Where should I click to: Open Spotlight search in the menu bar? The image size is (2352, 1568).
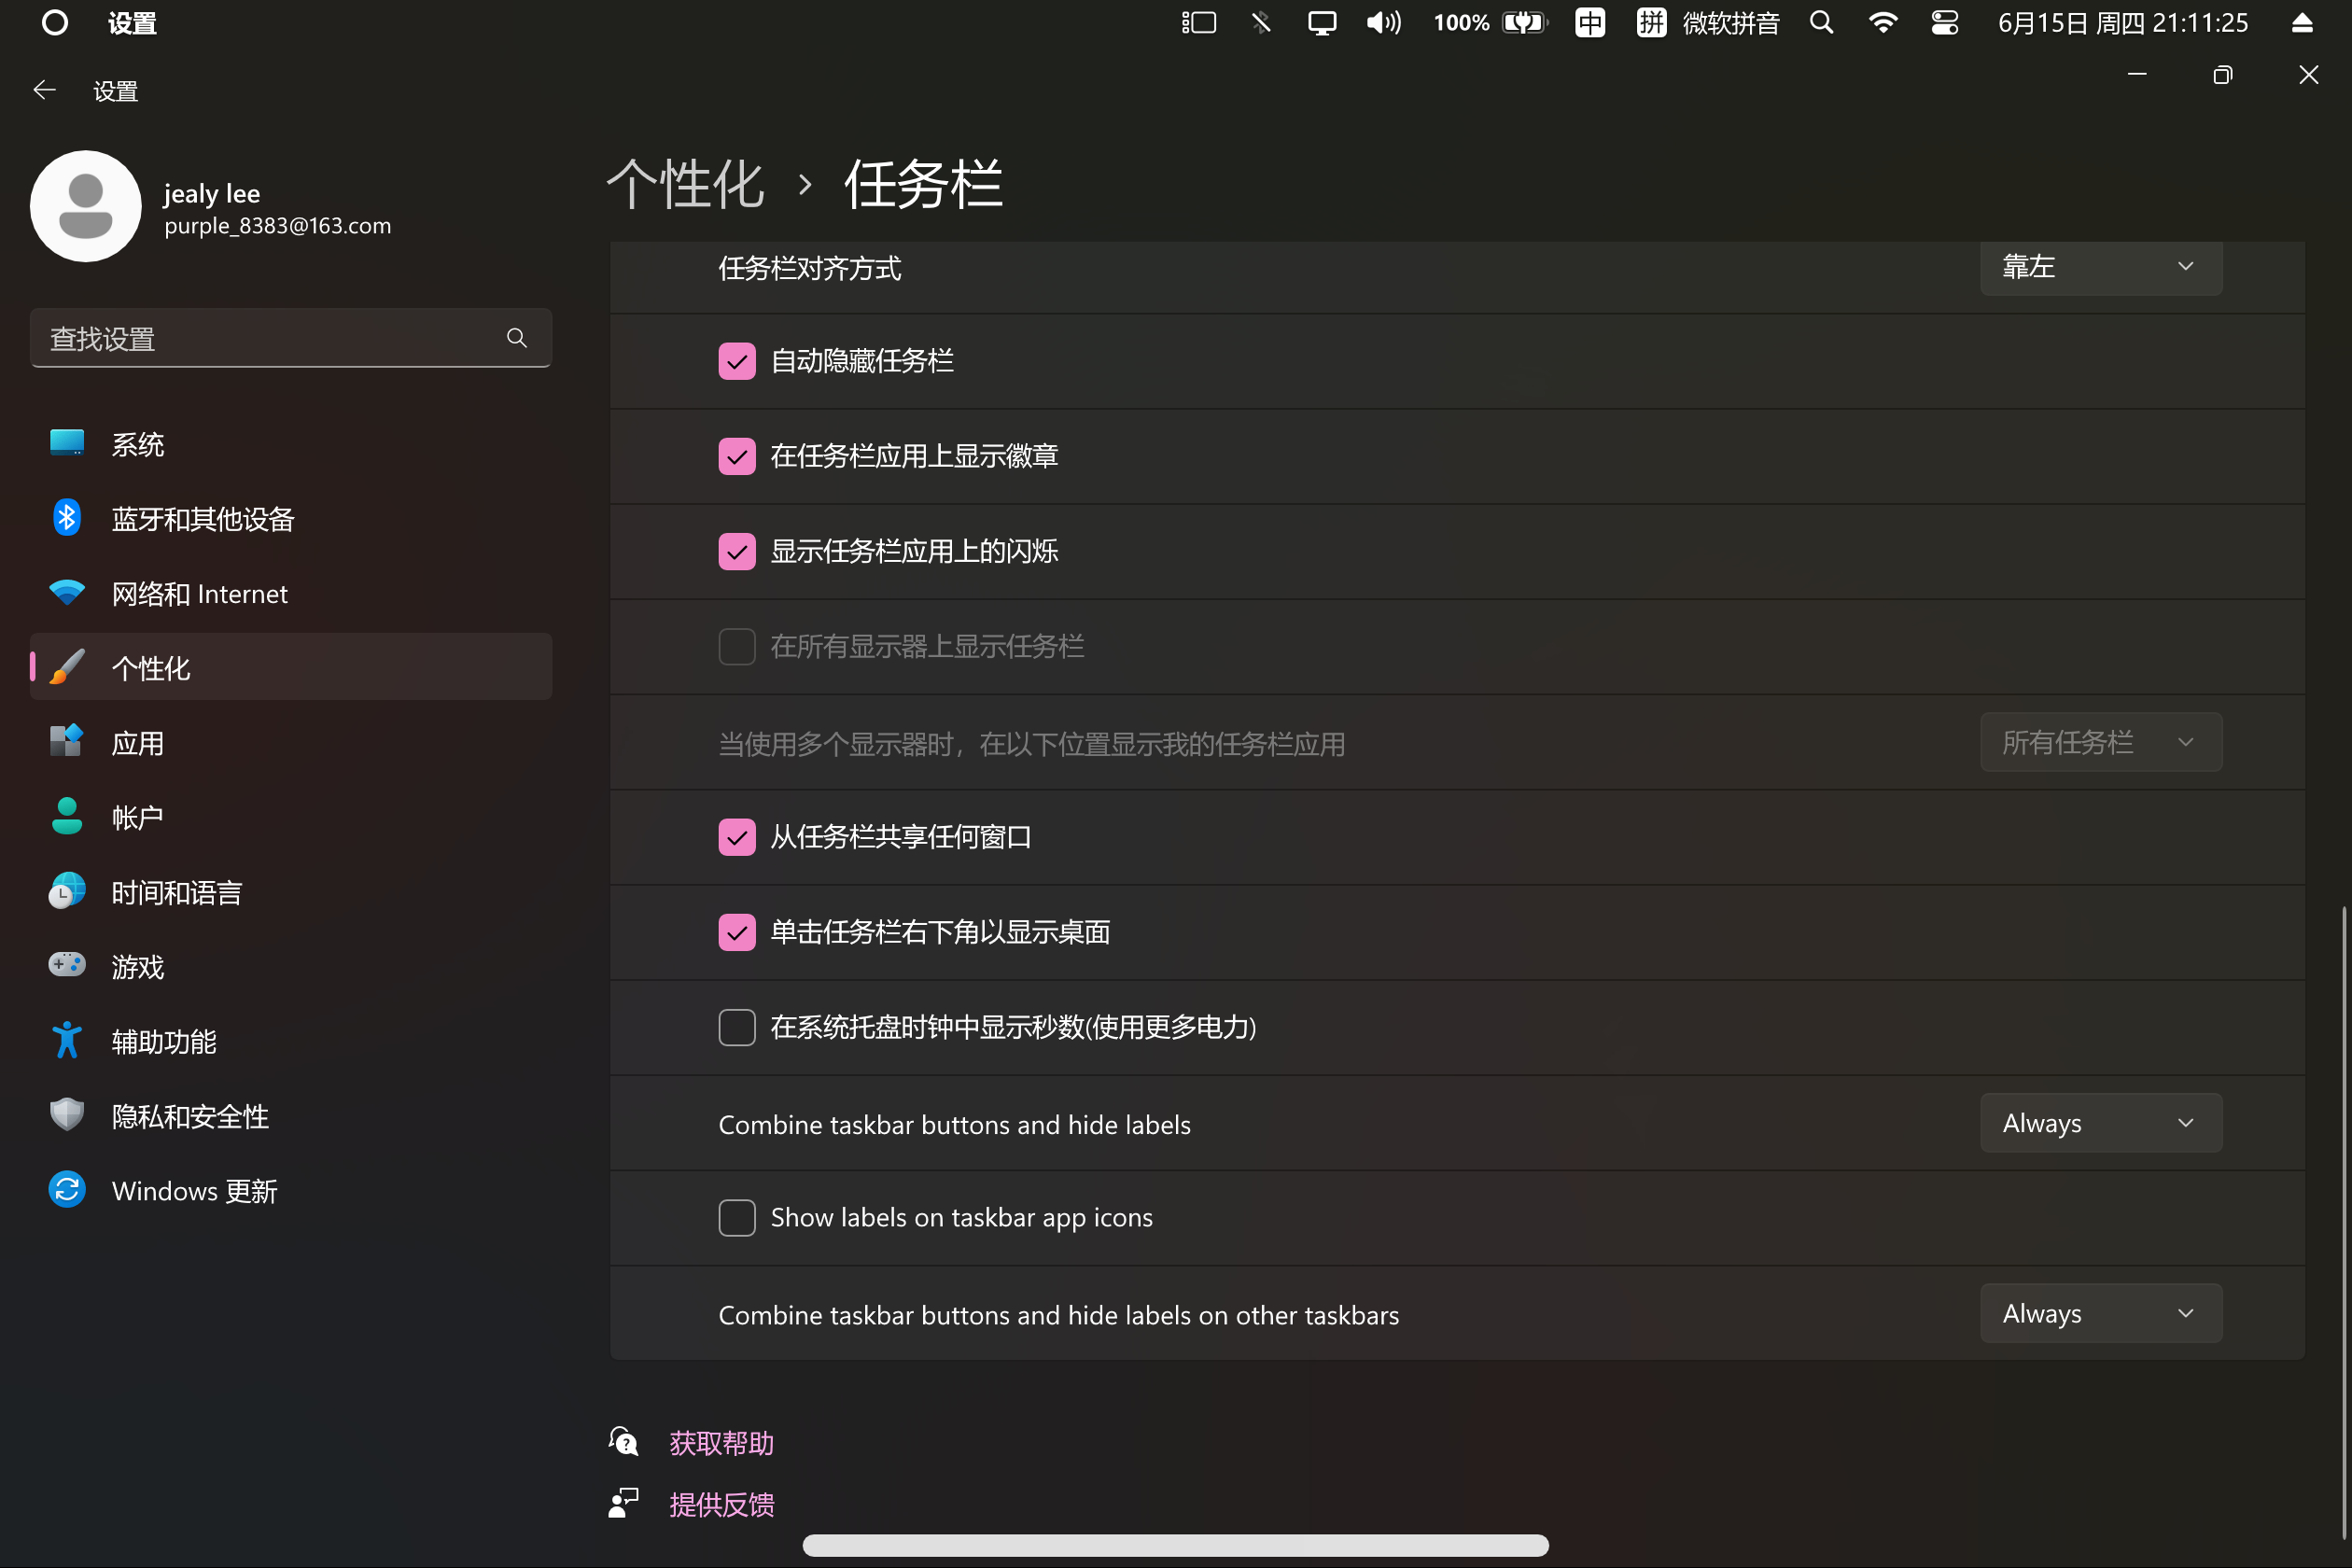1822,23
